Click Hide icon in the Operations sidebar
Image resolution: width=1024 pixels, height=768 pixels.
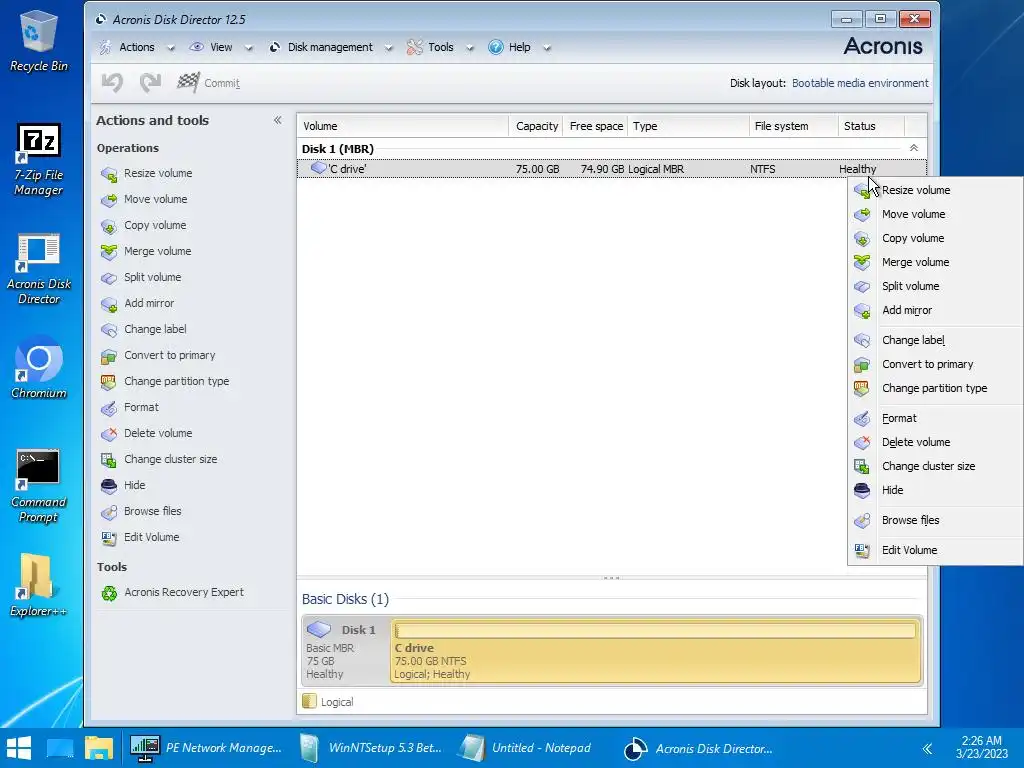(109, 486)
